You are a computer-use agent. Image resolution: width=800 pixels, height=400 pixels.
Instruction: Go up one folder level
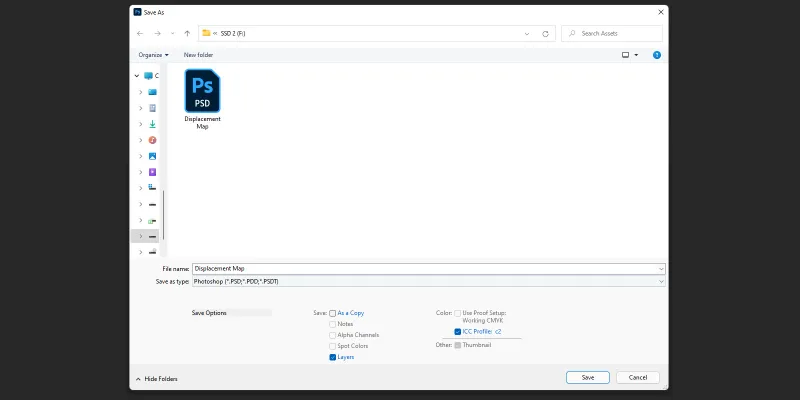(x=187, y=34)
